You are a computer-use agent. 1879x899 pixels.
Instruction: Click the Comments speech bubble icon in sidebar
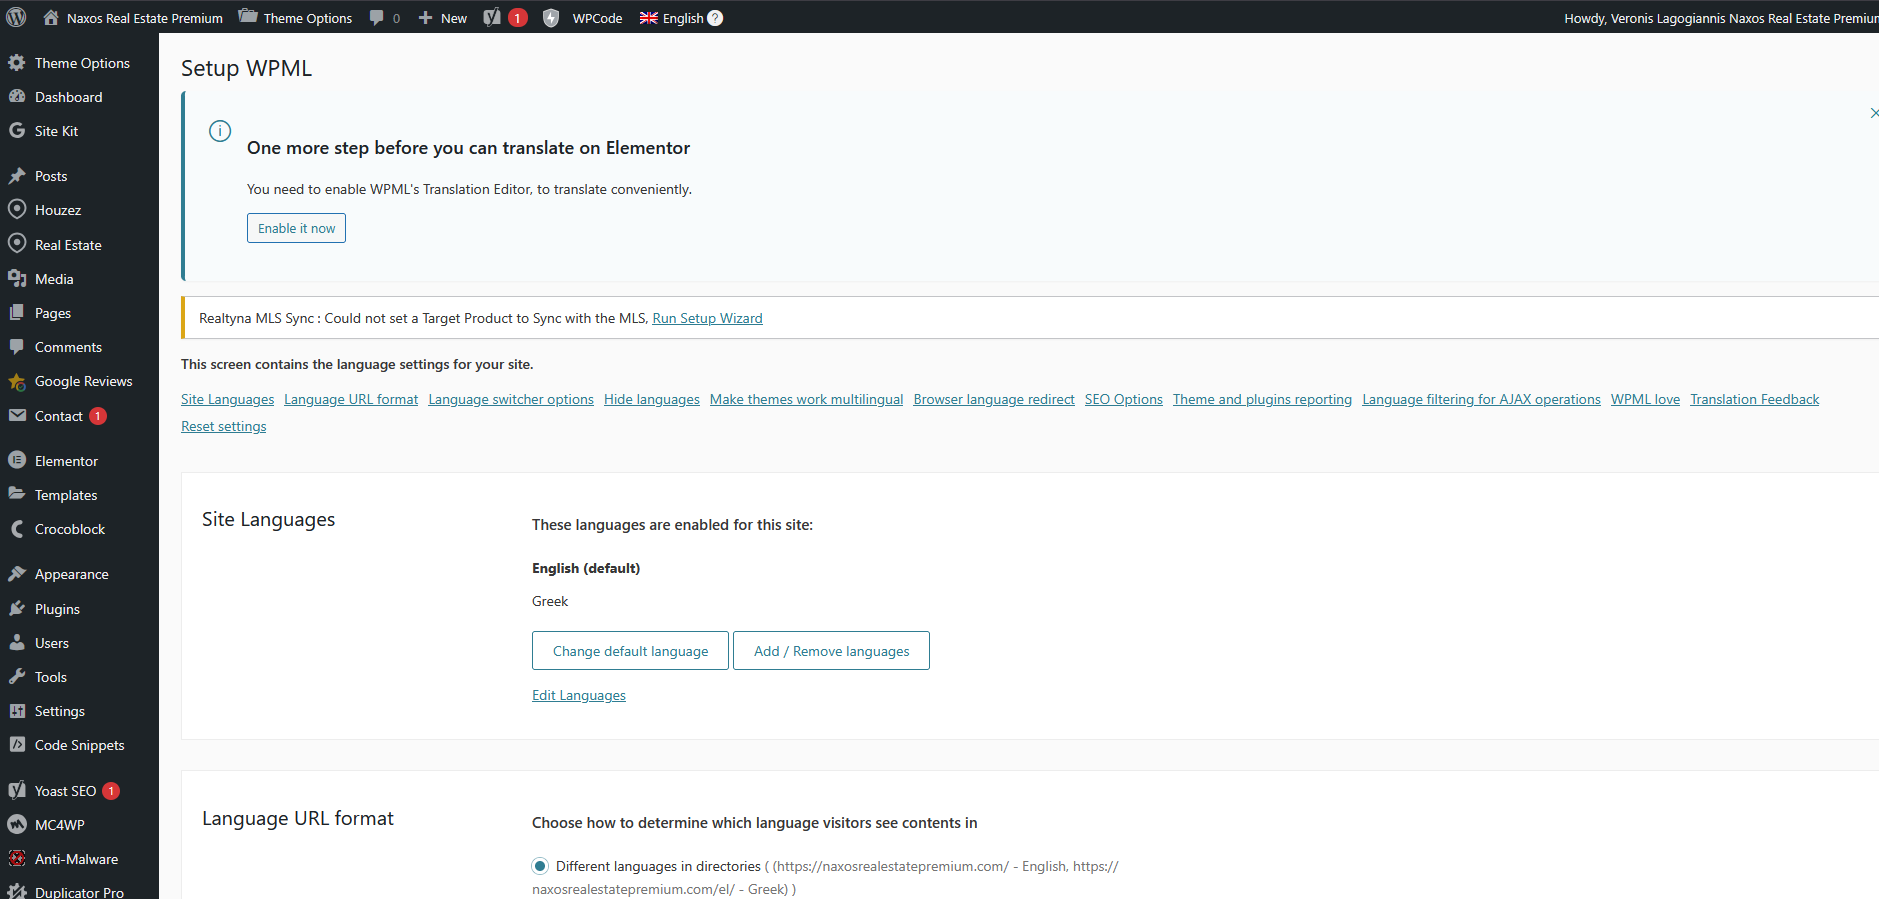pyautogui.click(x=17, y=346)
